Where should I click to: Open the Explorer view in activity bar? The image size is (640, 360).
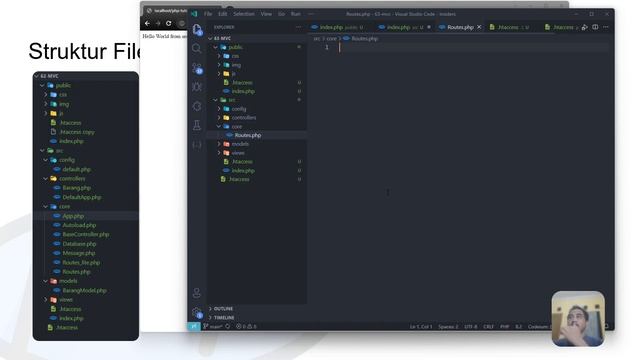click(197, 29)
